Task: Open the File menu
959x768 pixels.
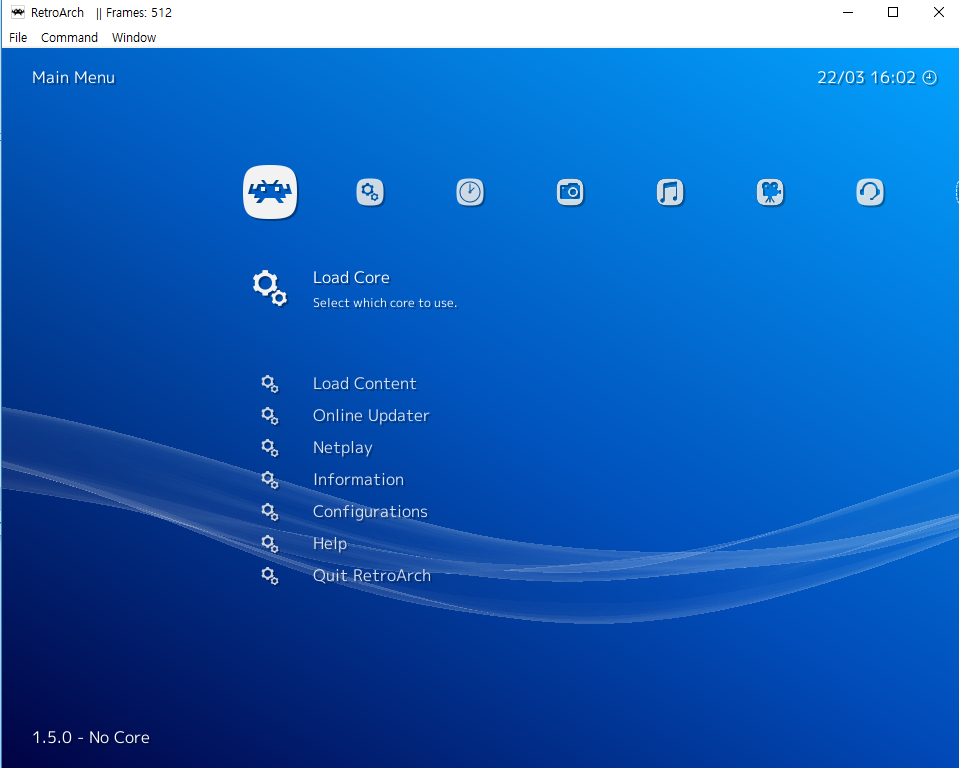Action: point(18,37)
